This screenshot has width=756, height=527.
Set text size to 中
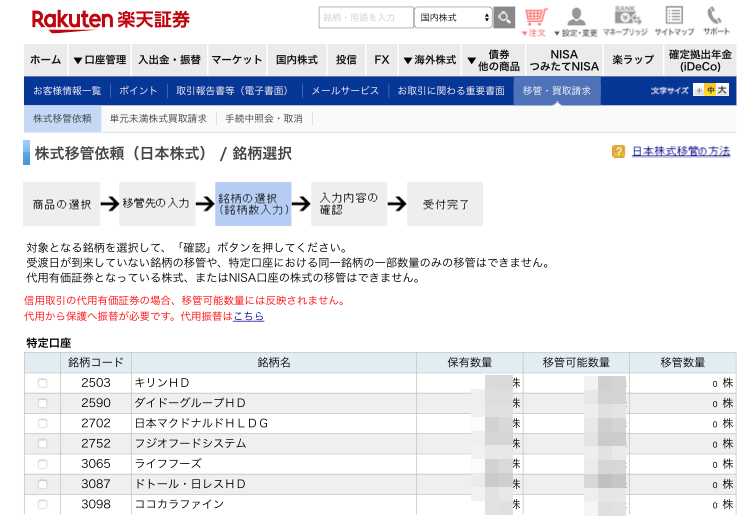tap(710, 90)
